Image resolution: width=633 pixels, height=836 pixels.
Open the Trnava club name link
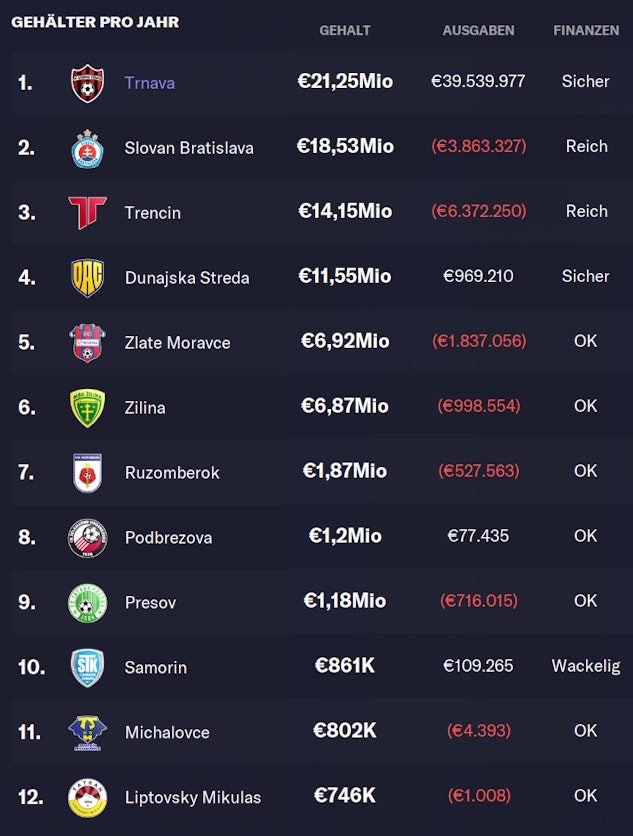[x=149, y=82]
